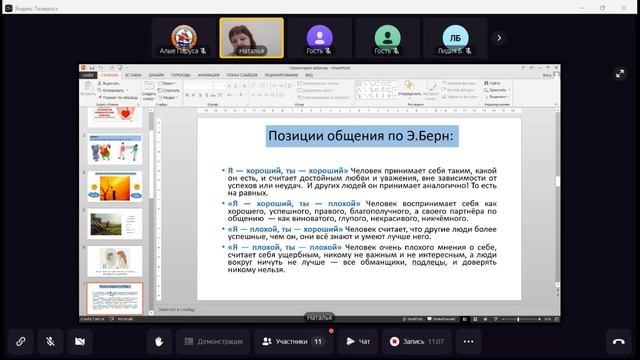Open slide thumbnail with landscape photo
This screenshot has height=360, width=640.
tap(115, 224)
